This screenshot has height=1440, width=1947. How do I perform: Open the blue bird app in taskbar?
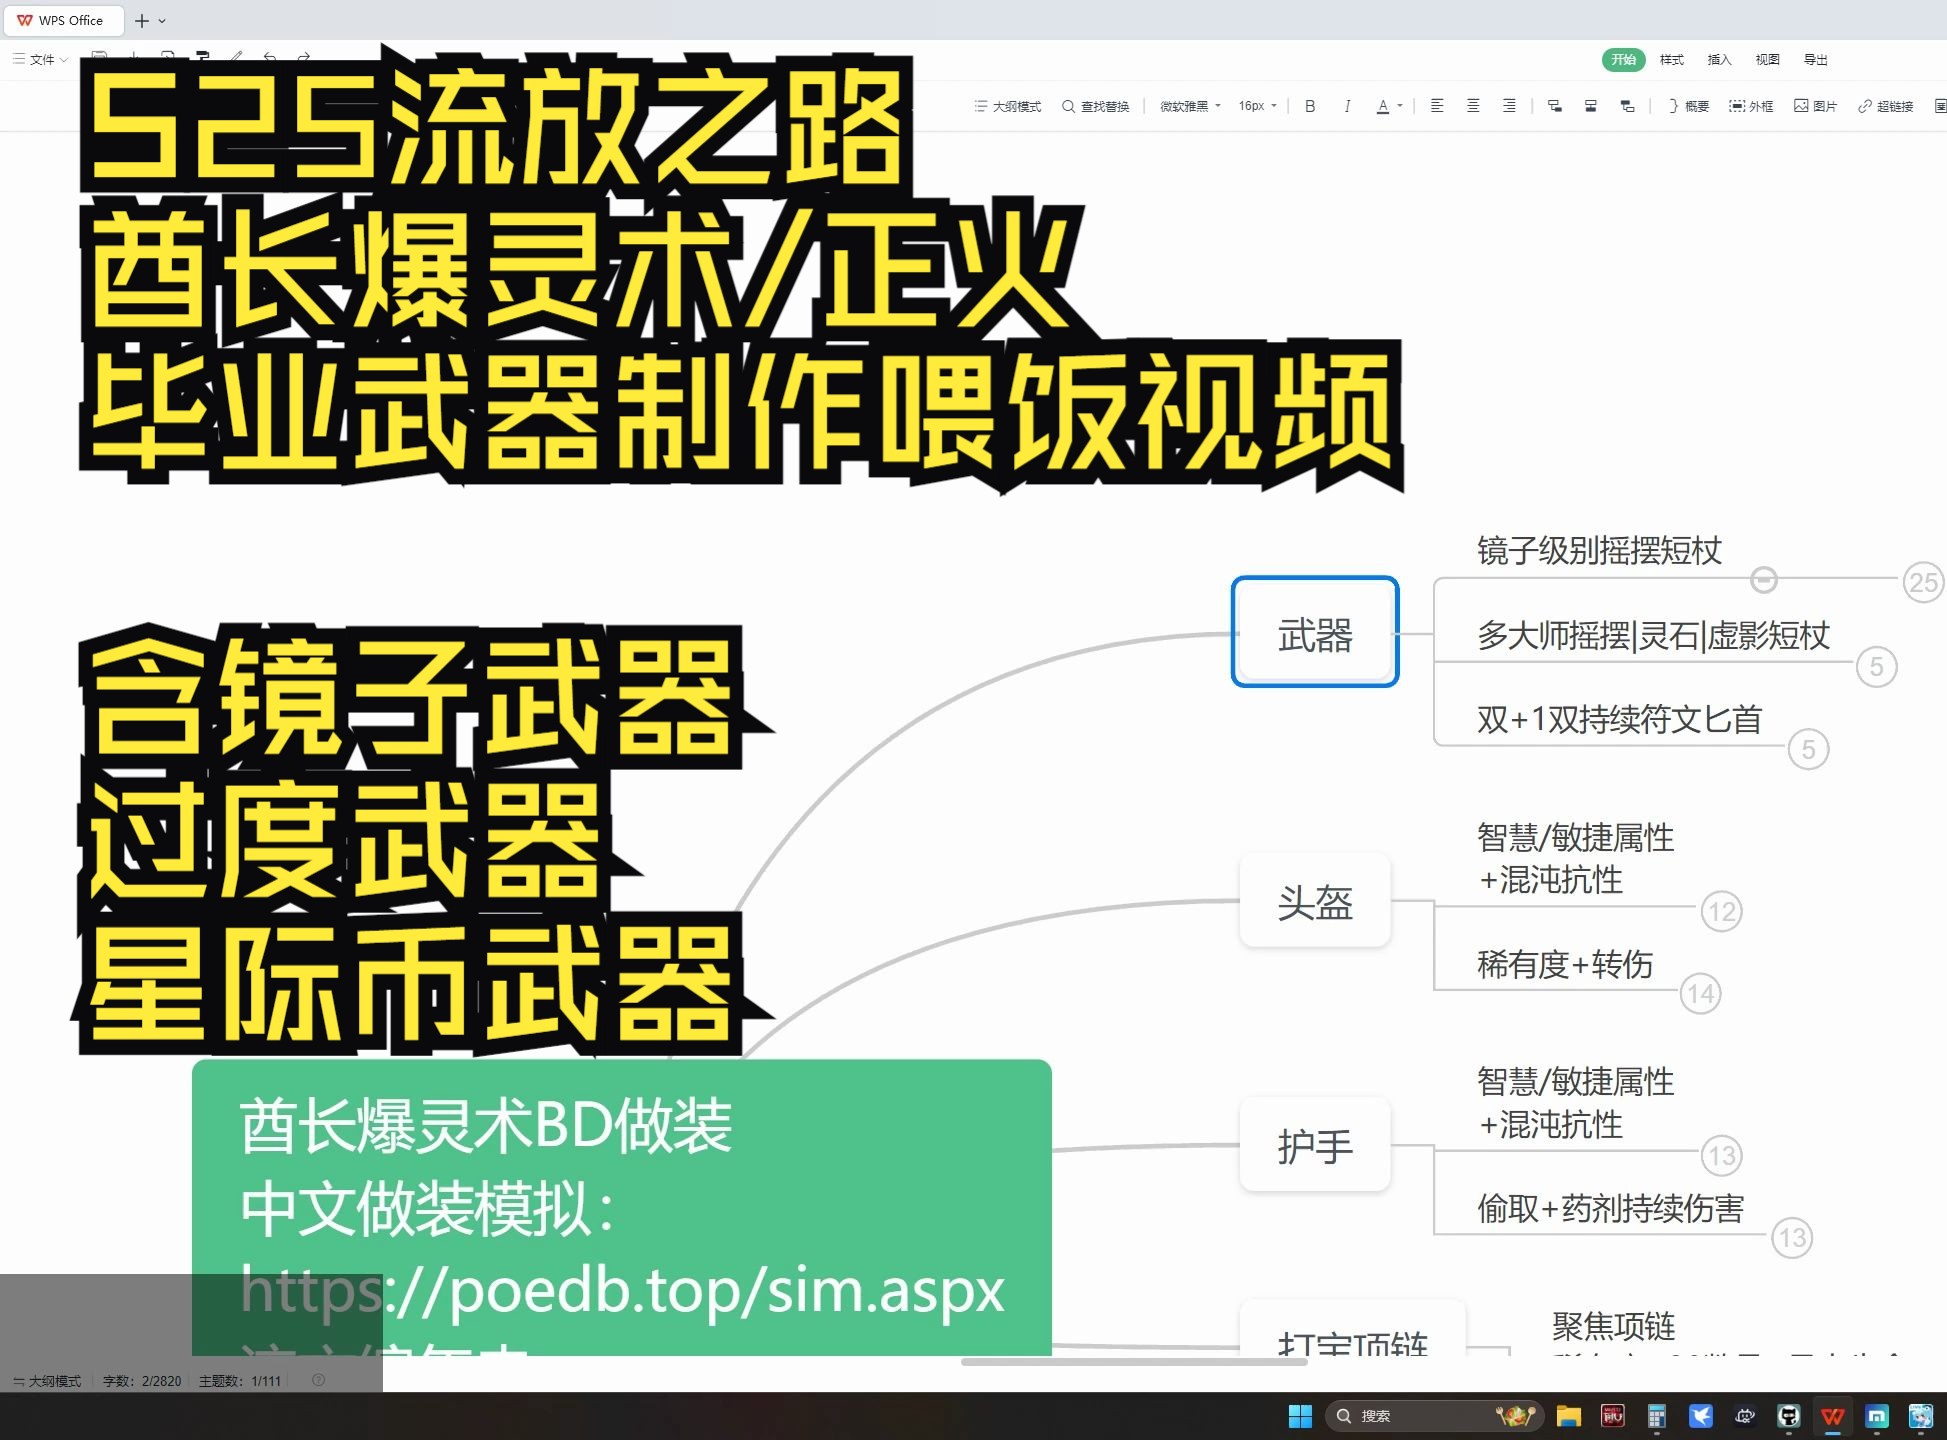[x=1700, y=1416]
